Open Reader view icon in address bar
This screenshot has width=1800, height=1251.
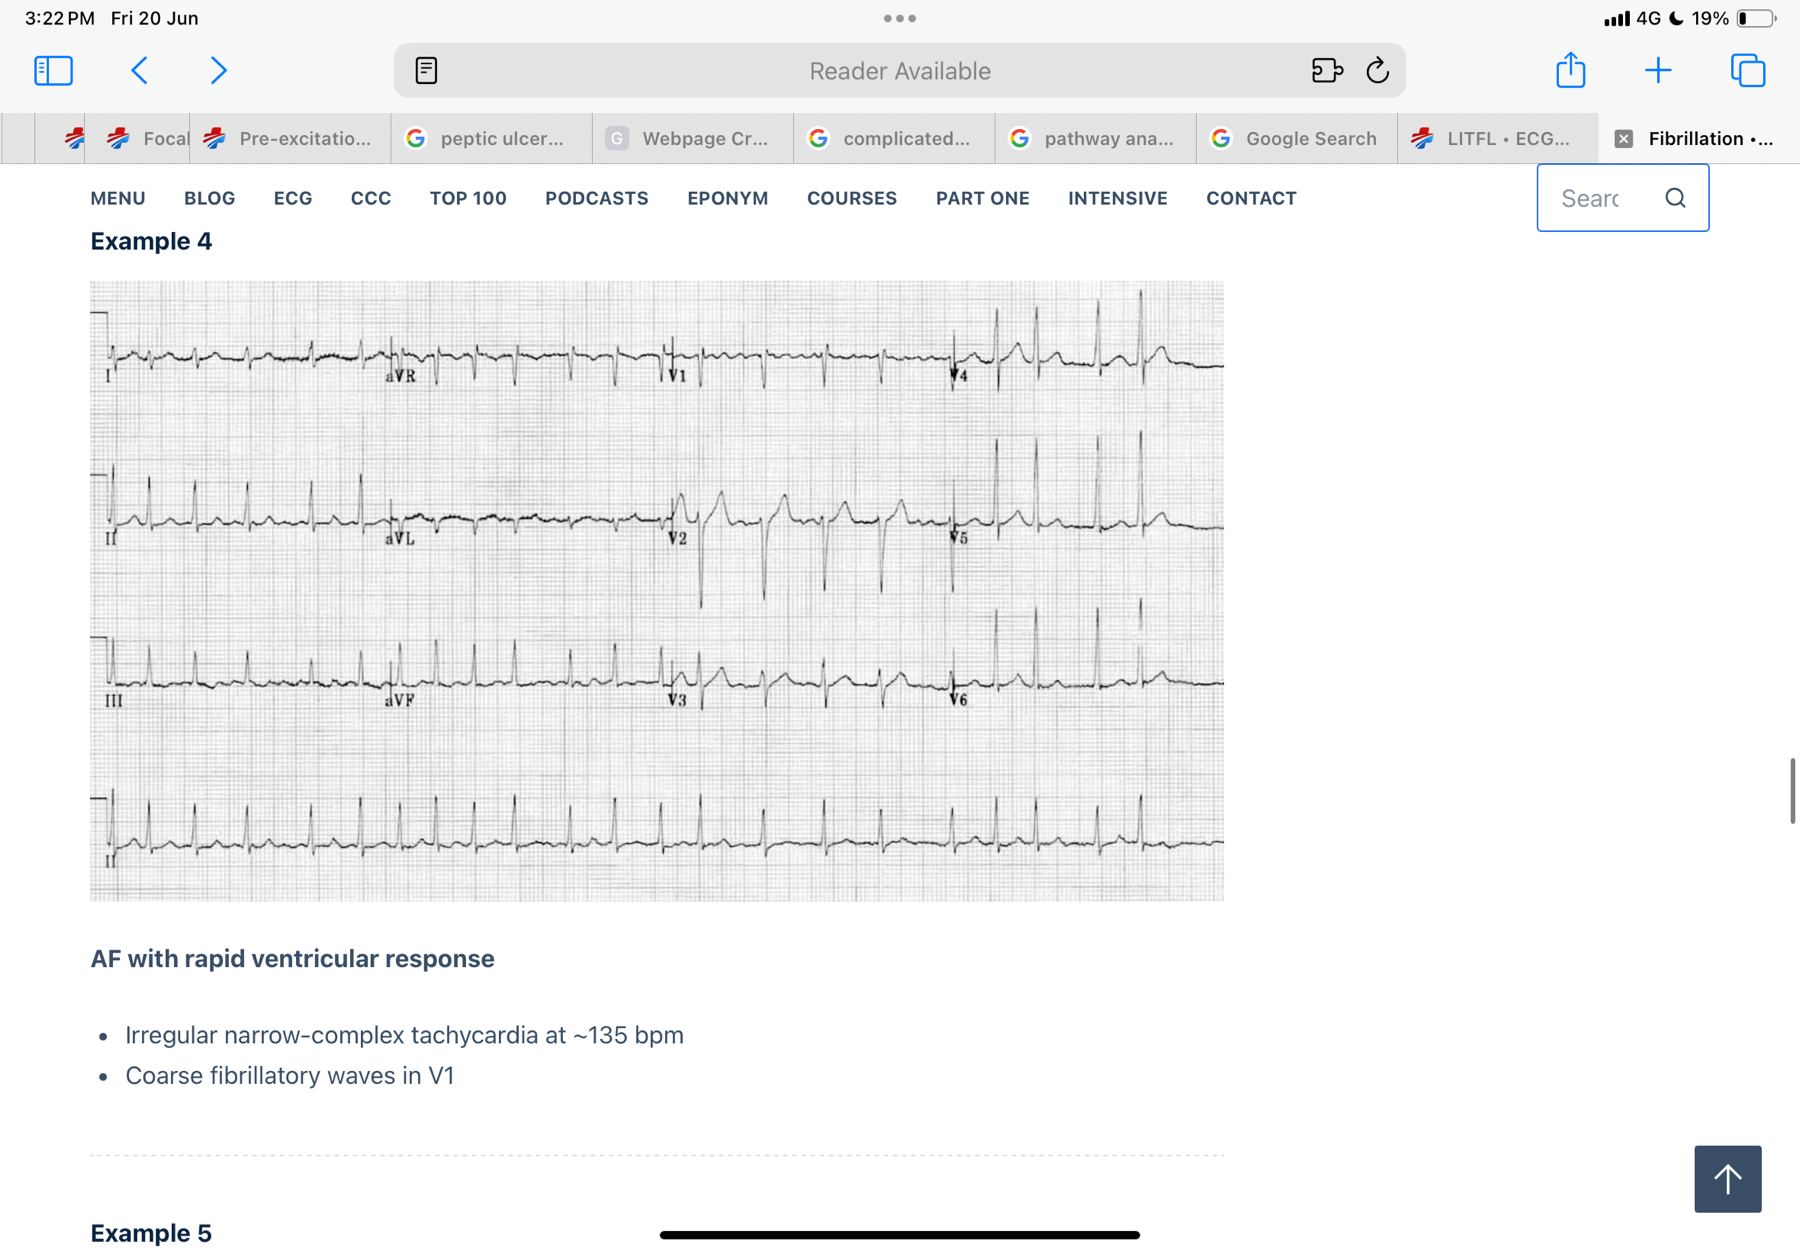426,70
